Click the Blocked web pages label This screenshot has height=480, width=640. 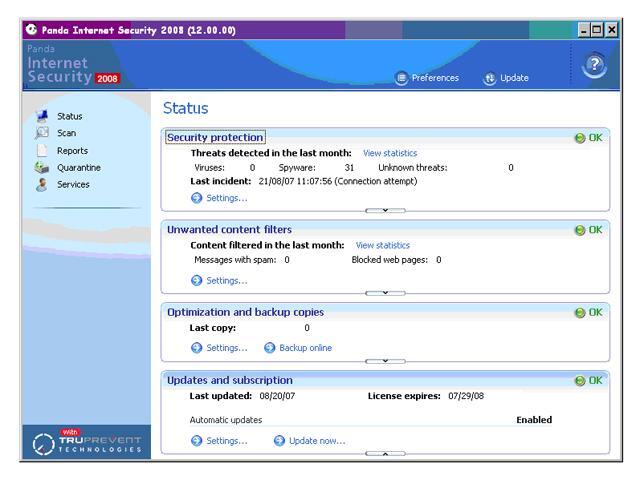pos(389,260)
